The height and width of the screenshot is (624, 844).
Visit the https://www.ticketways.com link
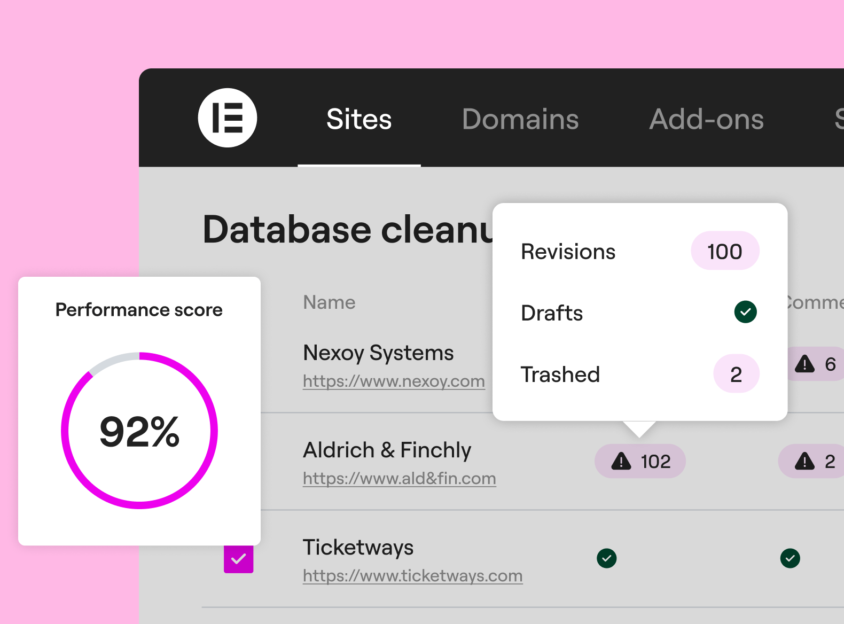pos(412,575)
